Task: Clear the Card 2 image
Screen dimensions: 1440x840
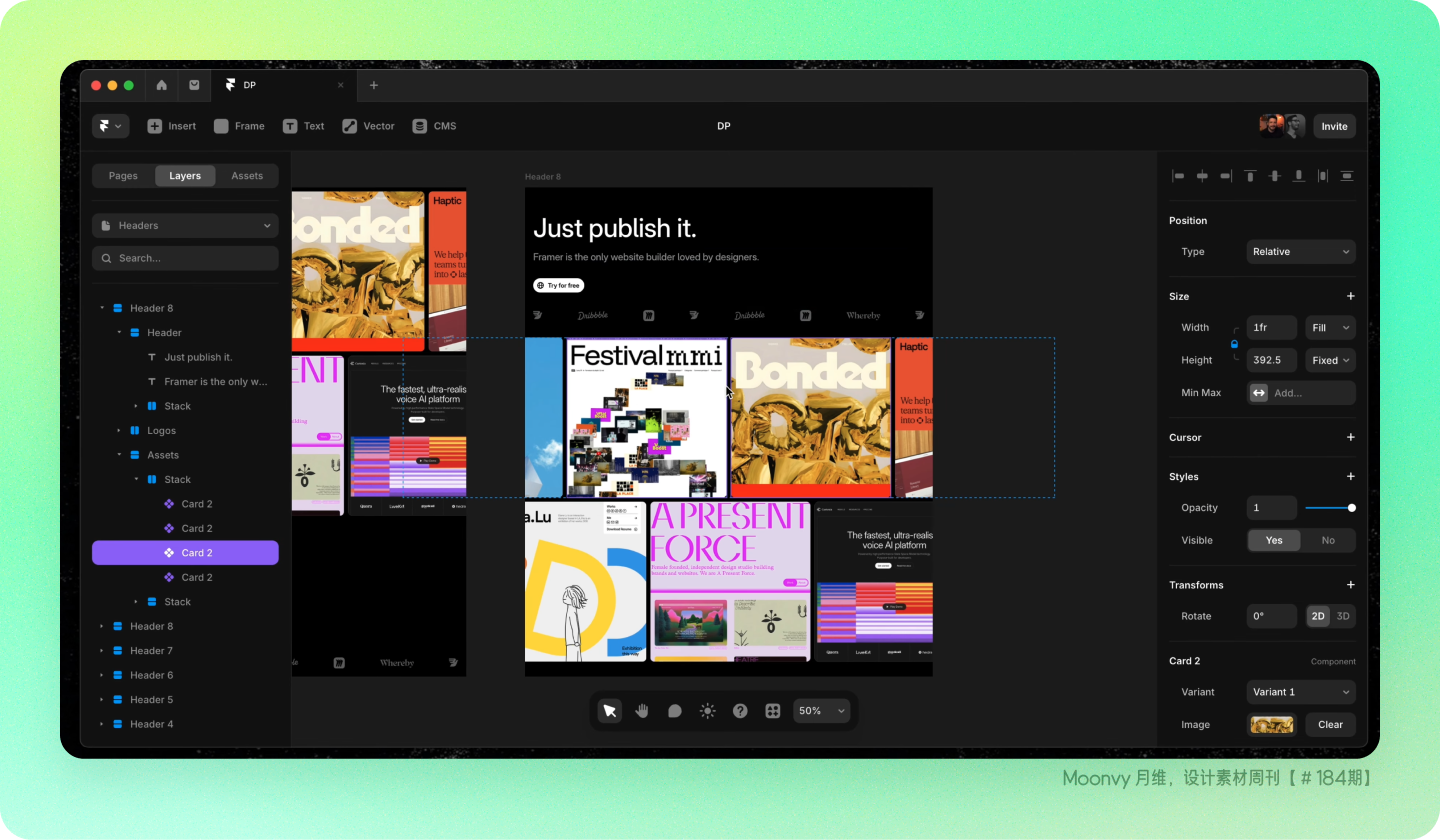Action: (x=1331, y=725)
